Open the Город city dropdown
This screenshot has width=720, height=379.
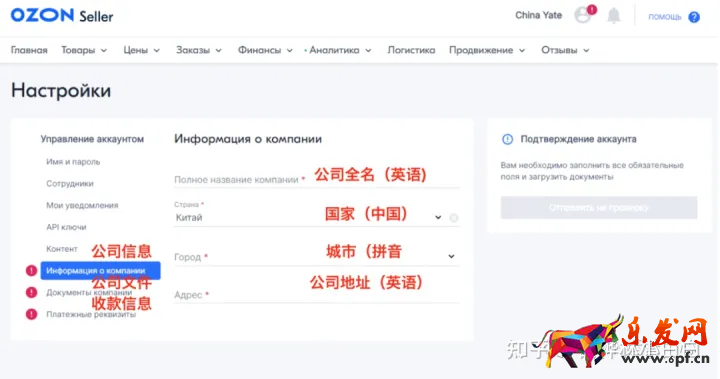(x=317, y=256)
